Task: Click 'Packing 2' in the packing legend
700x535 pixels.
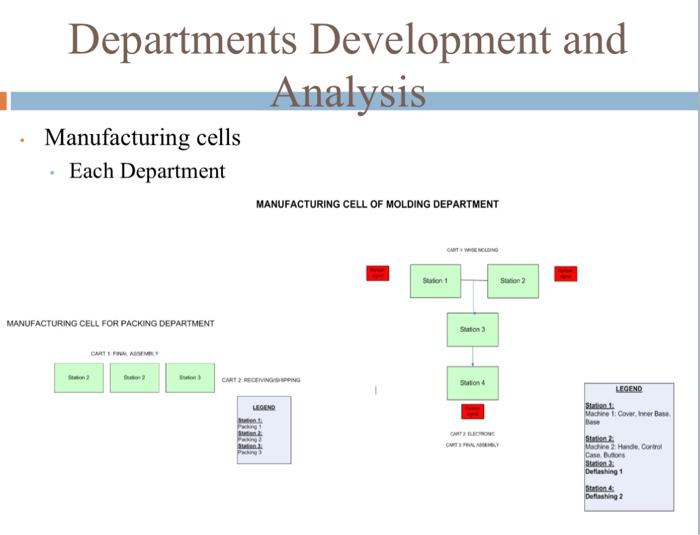Action: (x=250, y=439)
